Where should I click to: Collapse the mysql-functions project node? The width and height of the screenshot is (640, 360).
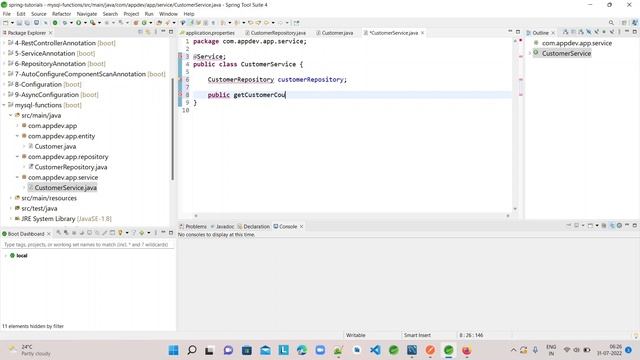click(4, 105)
